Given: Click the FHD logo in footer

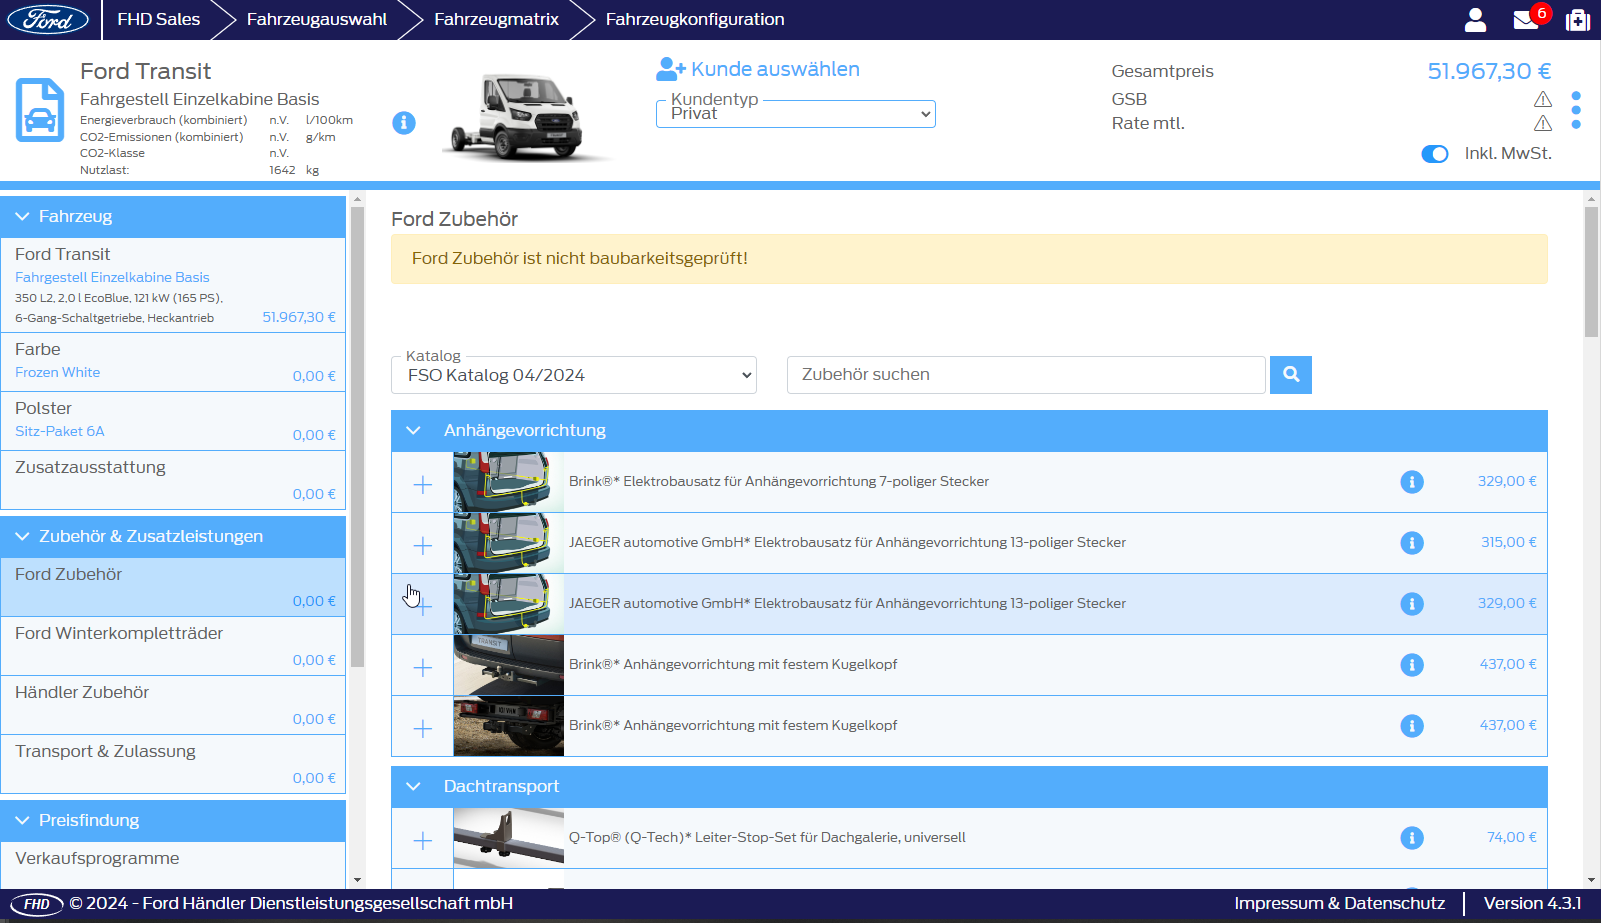Looking at the screenshot, I should pos(37,904).
